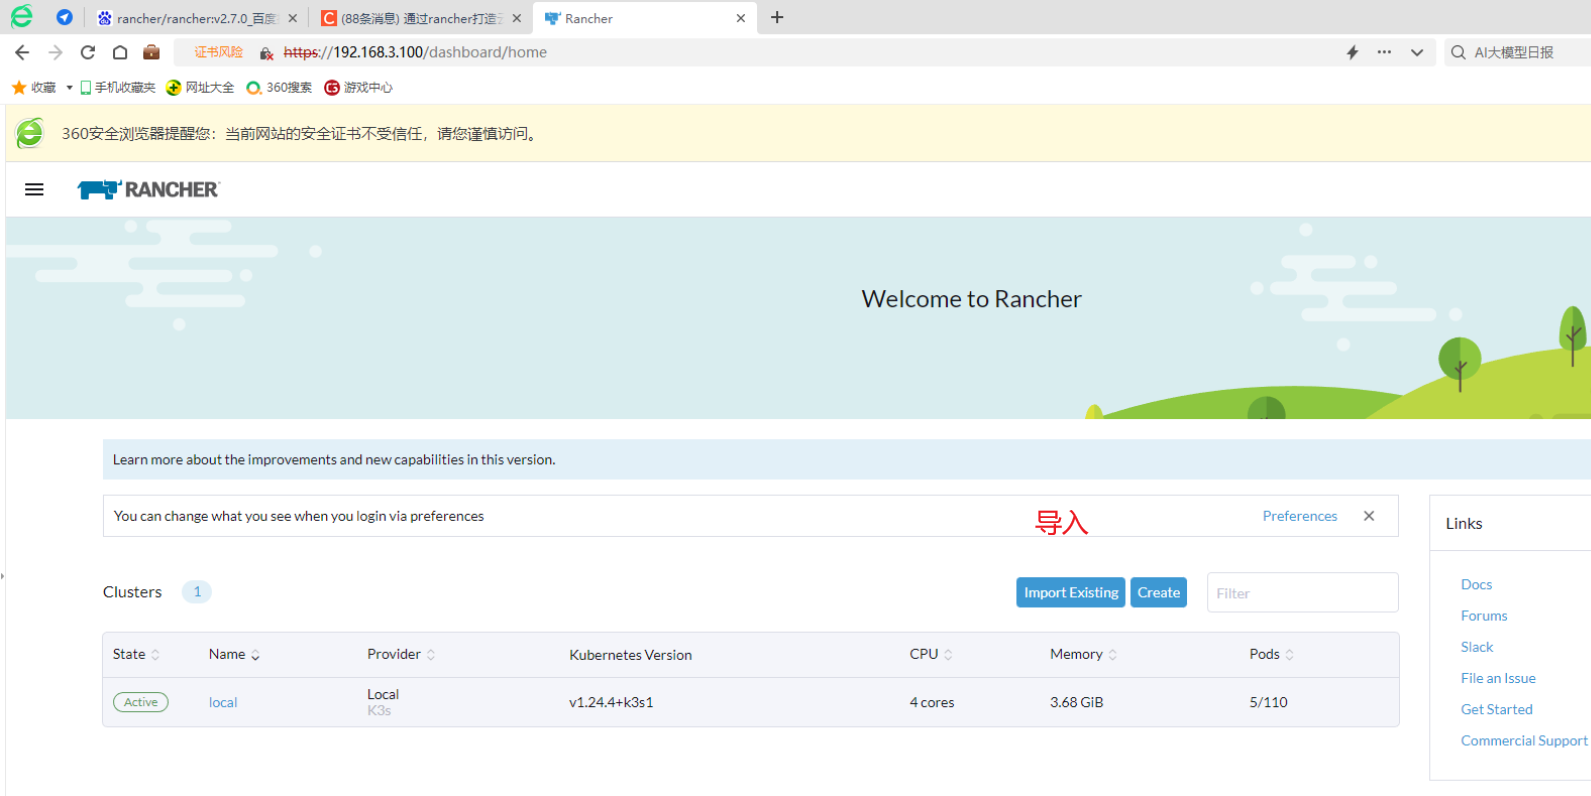Open the 网址大全 bookmark

[200, 88]
